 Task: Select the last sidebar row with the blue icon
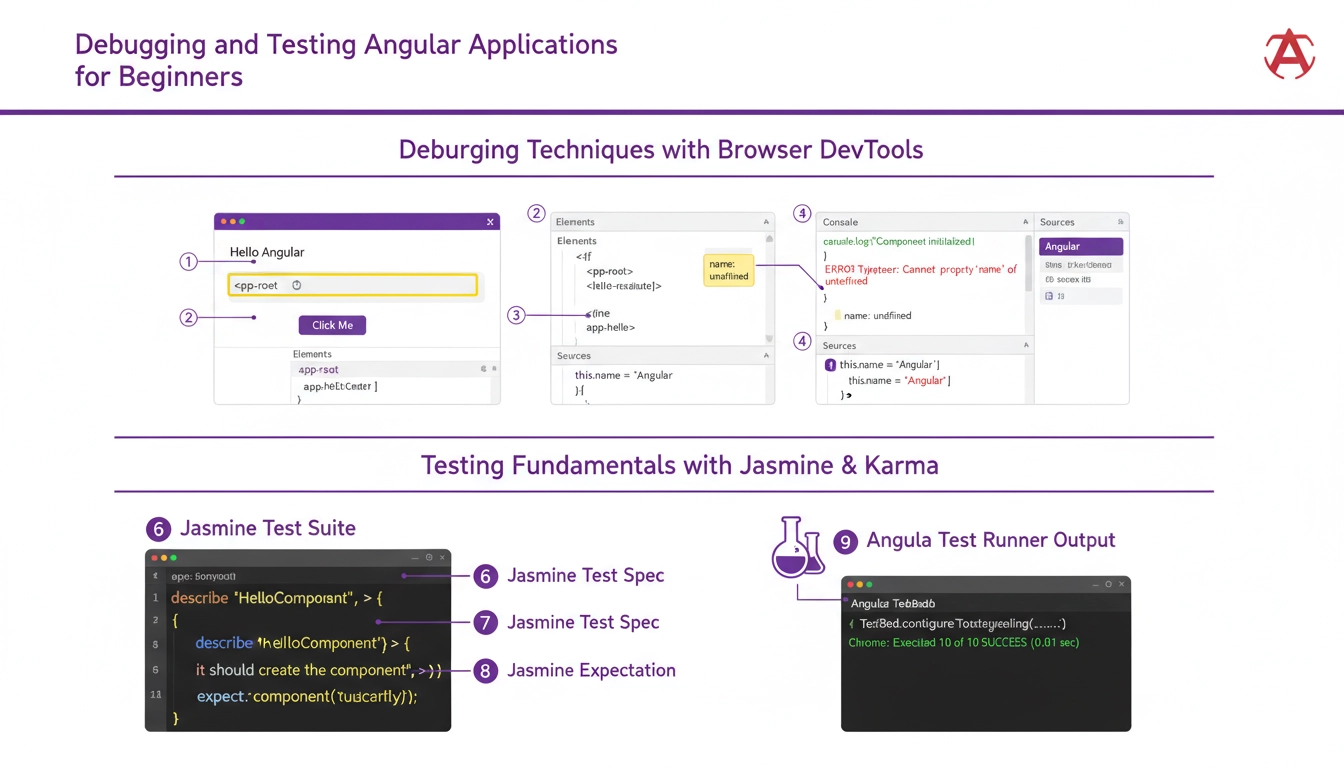[x=1081, y=296]
